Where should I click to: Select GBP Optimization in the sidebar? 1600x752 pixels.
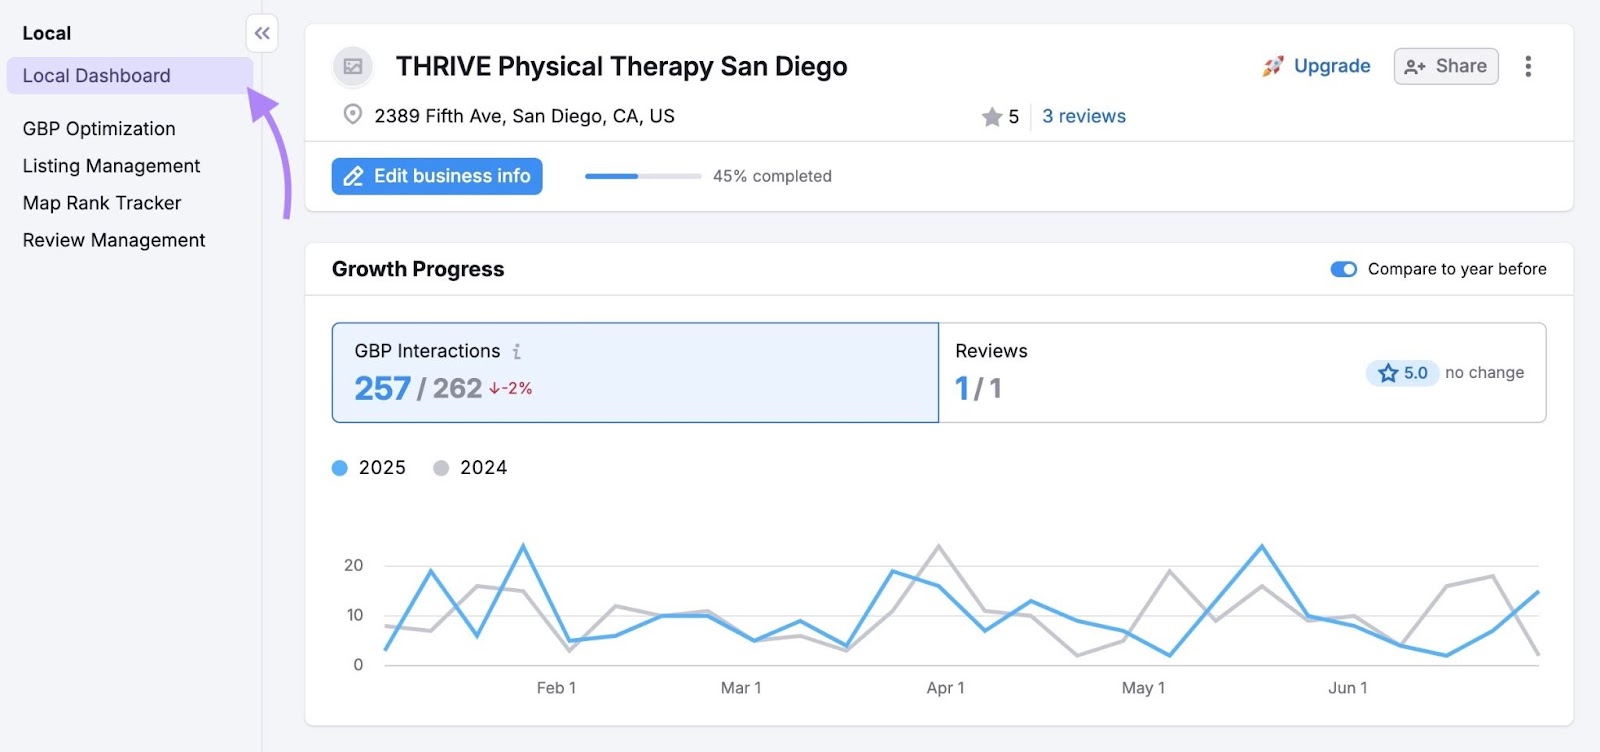point(98,128)
